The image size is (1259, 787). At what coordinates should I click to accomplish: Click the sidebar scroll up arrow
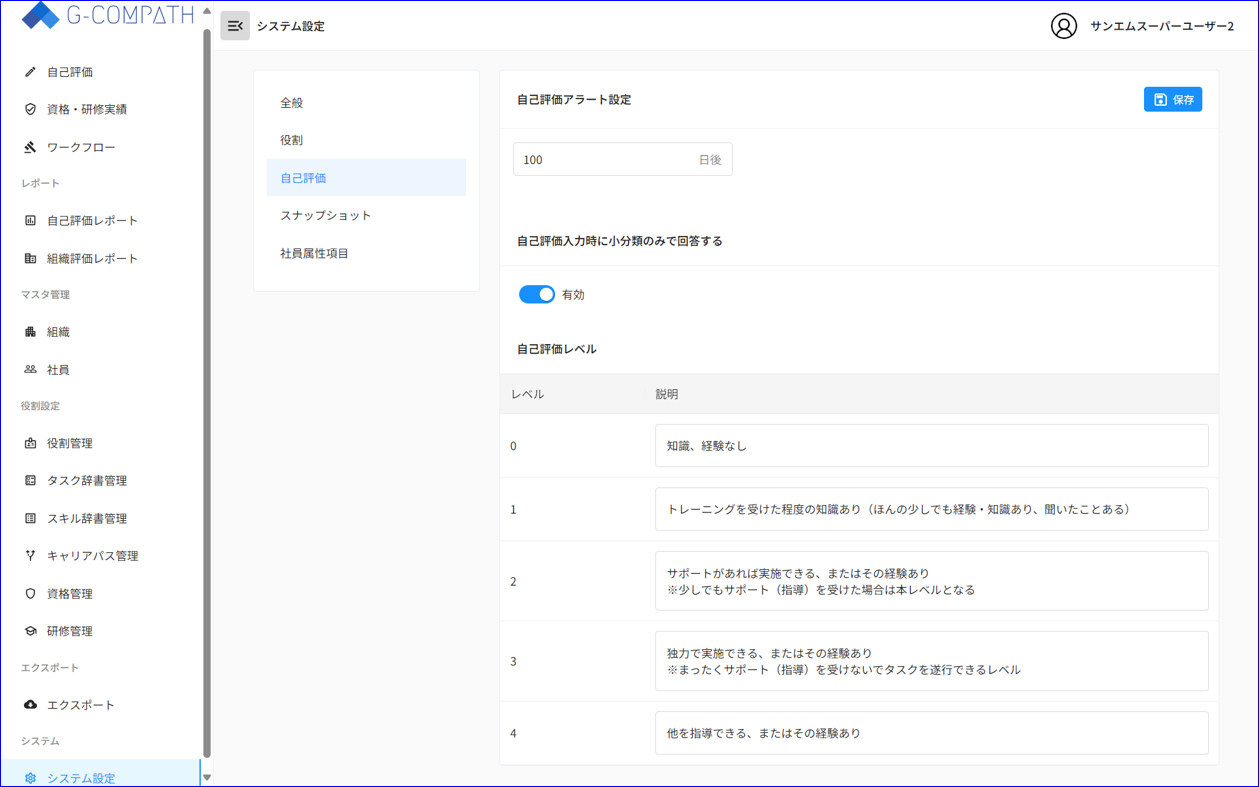[x=207, y=11]
